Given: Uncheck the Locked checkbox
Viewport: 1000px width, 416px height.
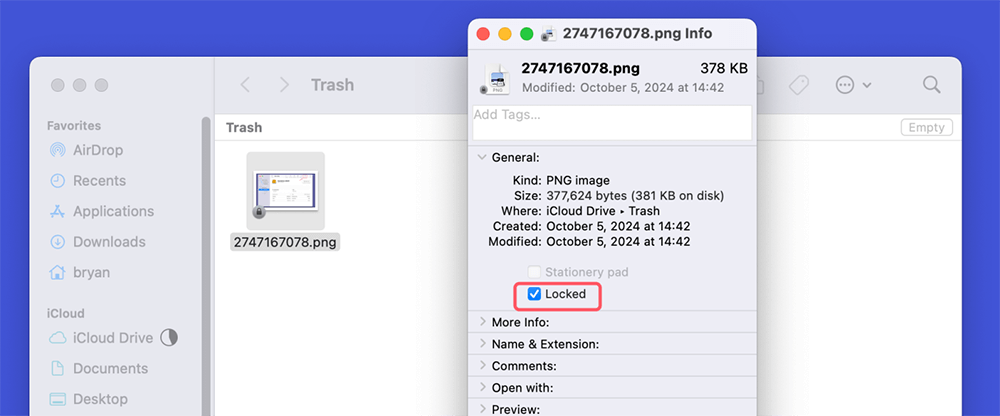Looking at the screenshot, I should pyautogui.click(x=534, y=294).
